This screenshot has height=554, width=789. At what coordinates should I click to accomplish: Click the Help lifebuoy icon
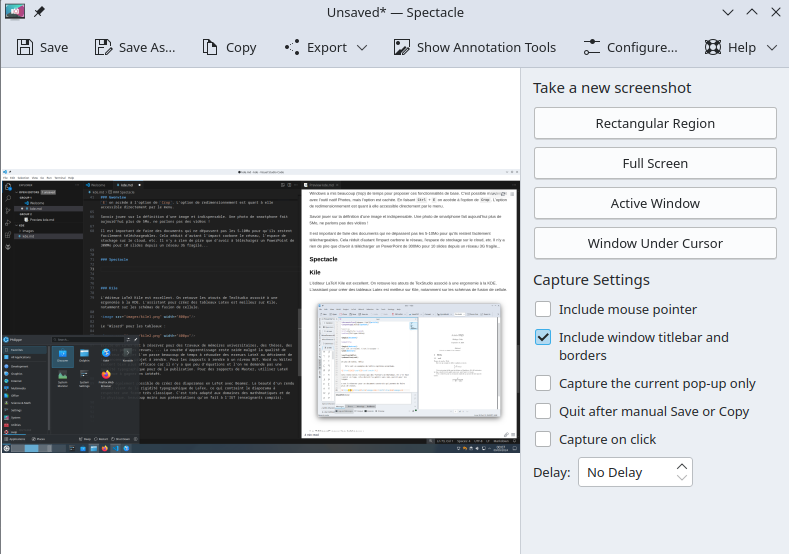(713, 47)
